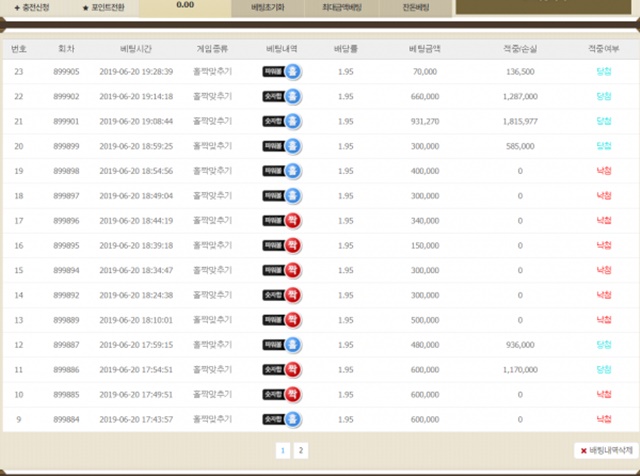Click bet time 2019-06-20 18:54:56
The image size is (640, 476).
pos(136,171)
